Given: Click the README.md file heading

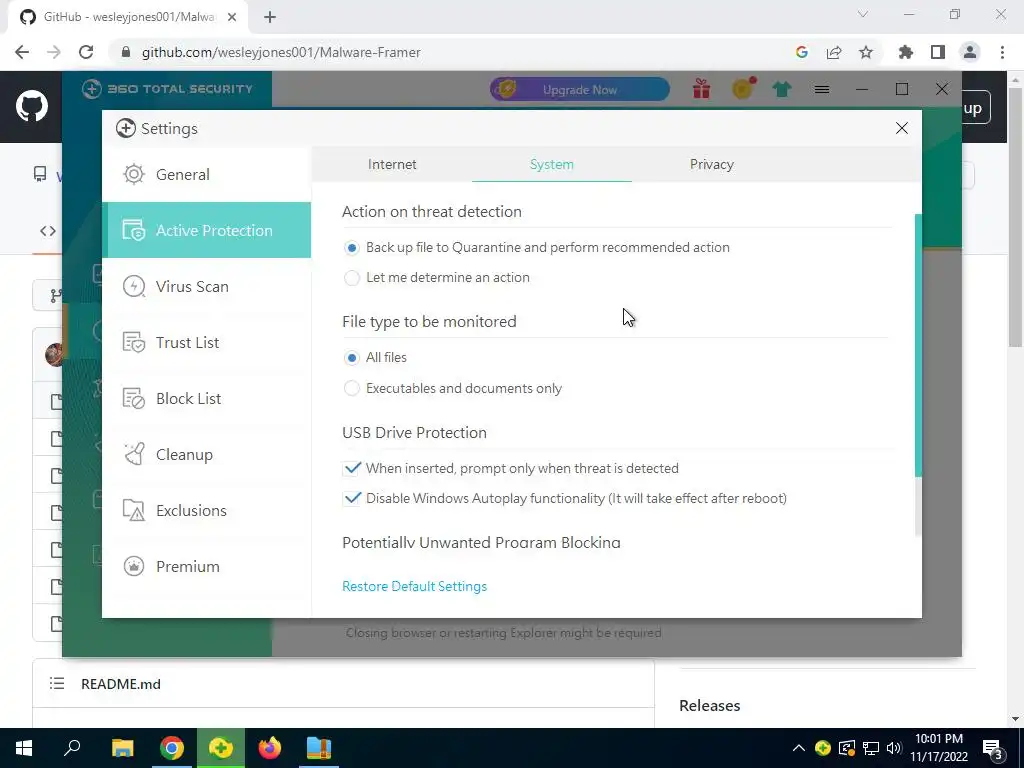Looking at the screenshot, I should [x=121, y=684].
